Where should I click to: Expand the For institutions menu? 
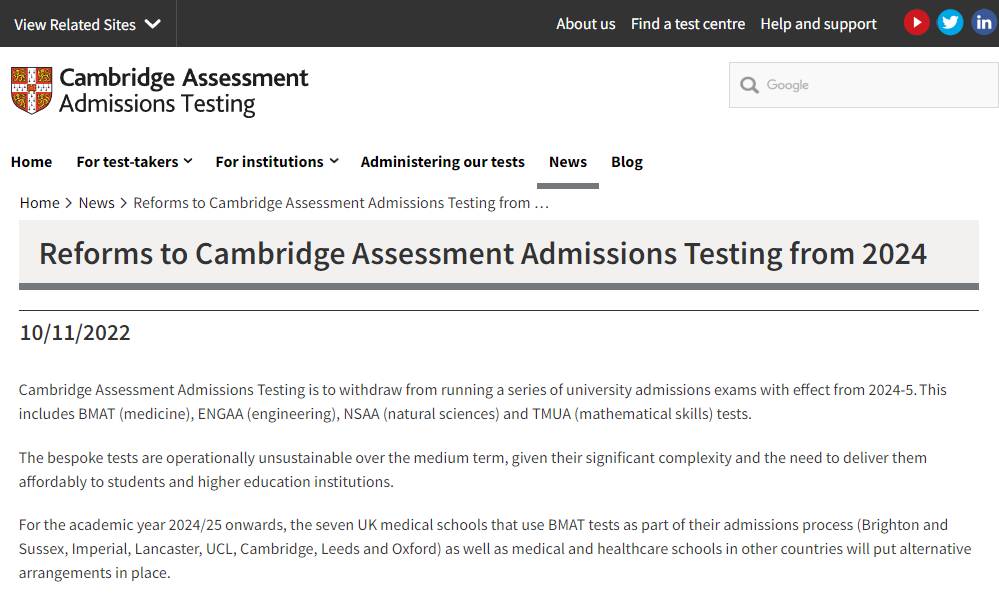277,162
